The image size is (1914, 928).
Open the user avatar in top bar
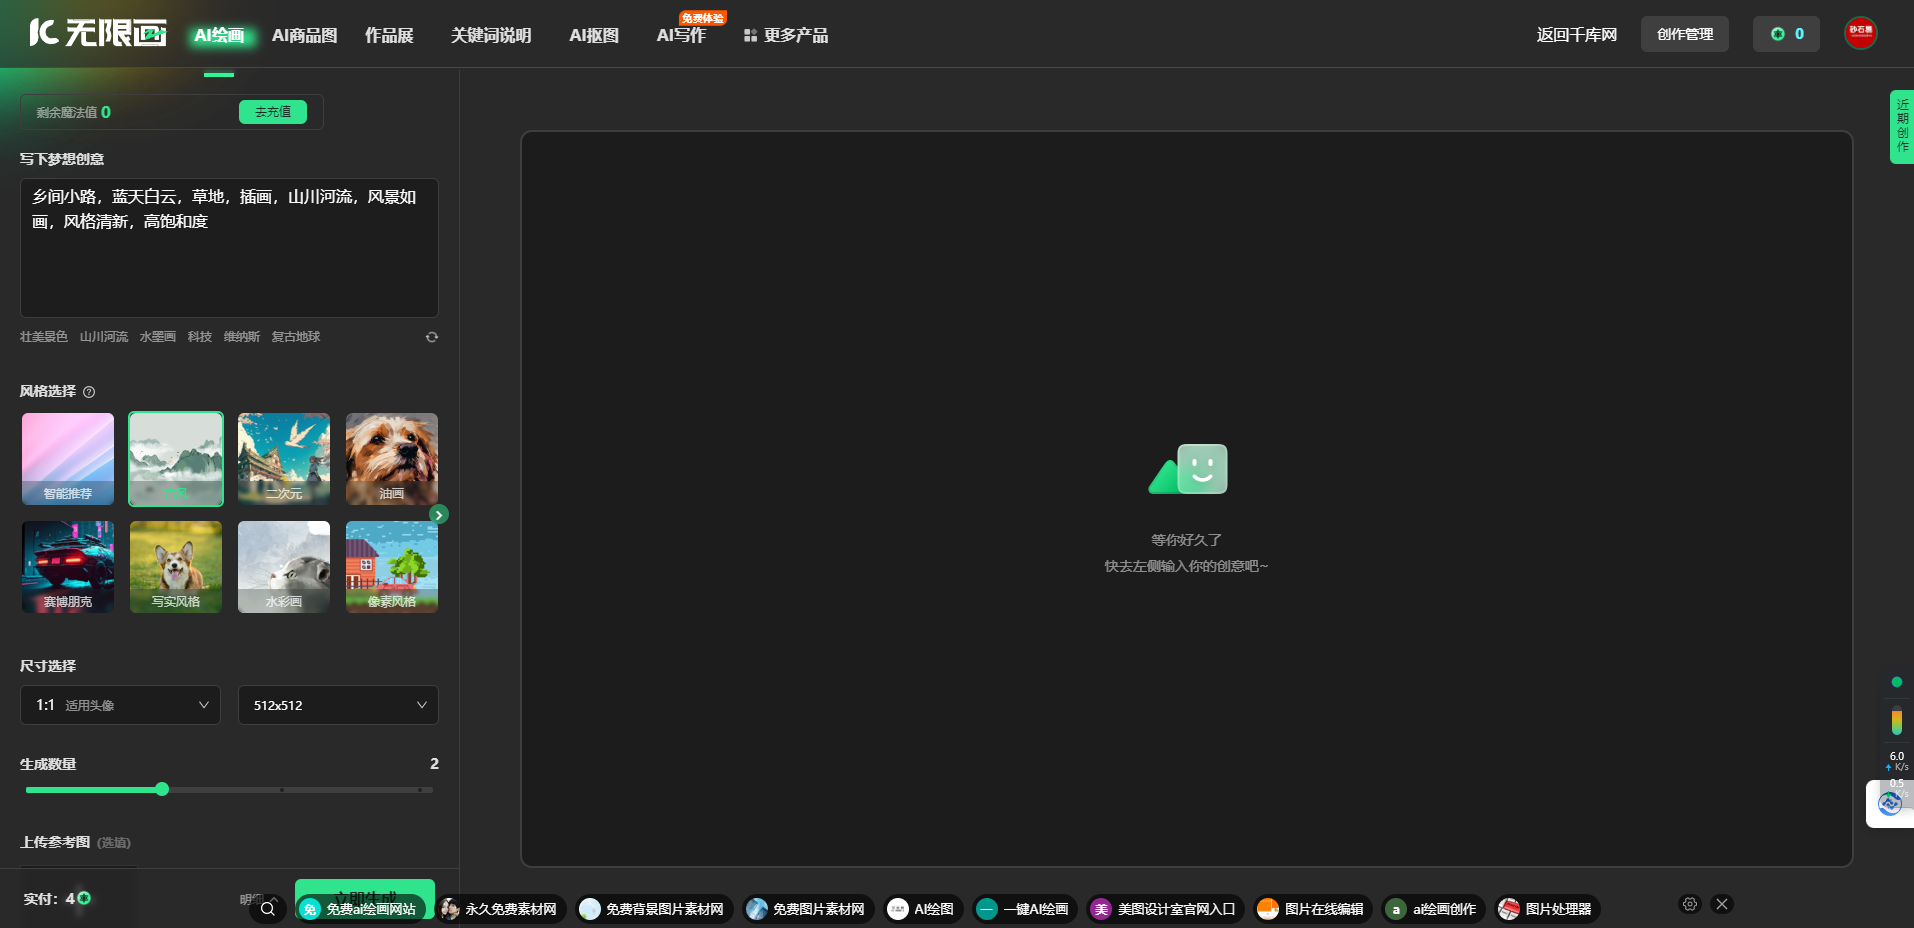[x=1860, y=33]
